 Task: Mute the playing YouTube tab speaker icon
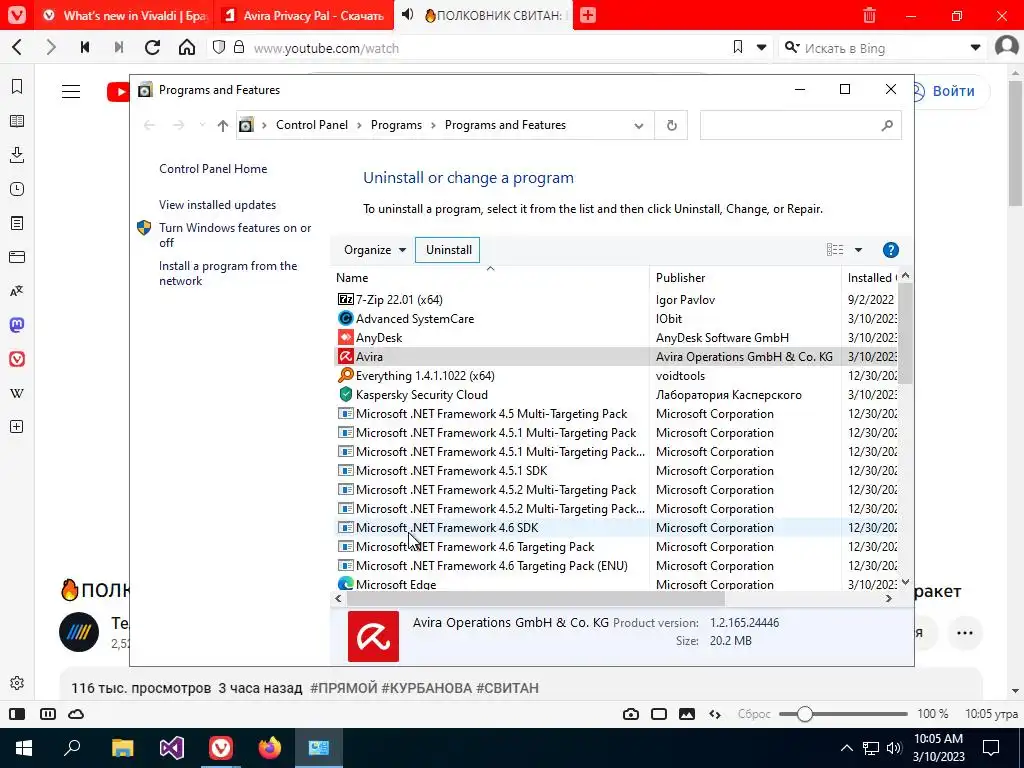pos(408,14)
